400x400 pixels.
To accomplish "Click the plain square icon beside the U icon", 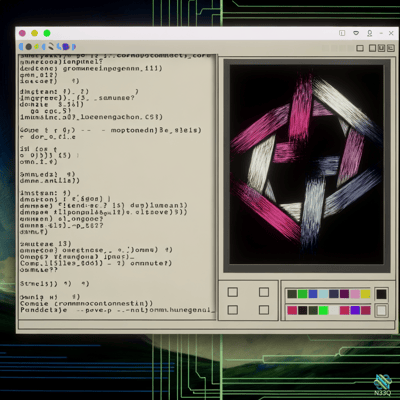I will [373, 48].
